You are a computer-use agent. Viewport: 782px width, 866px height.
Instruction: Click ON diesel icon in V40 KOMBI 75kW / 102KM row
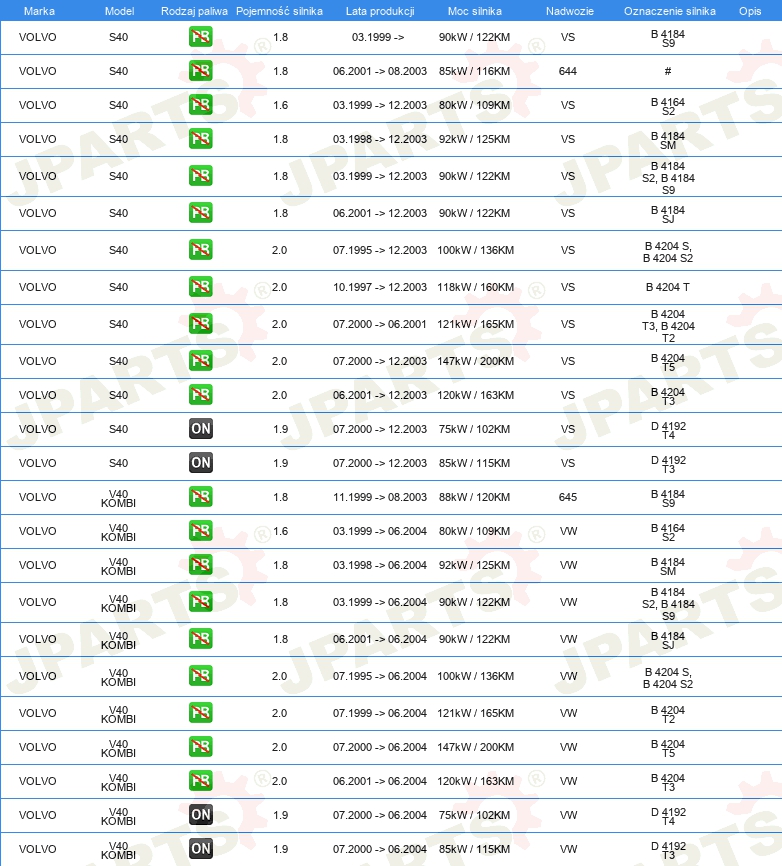pos(200,815)
